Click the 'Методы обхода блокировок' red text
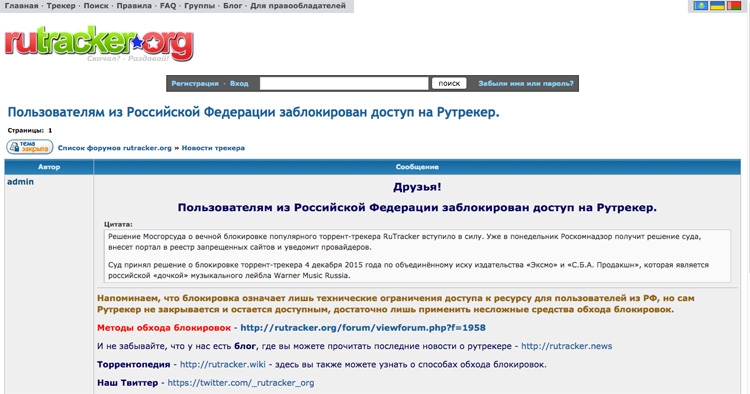 tap(164, 328)
